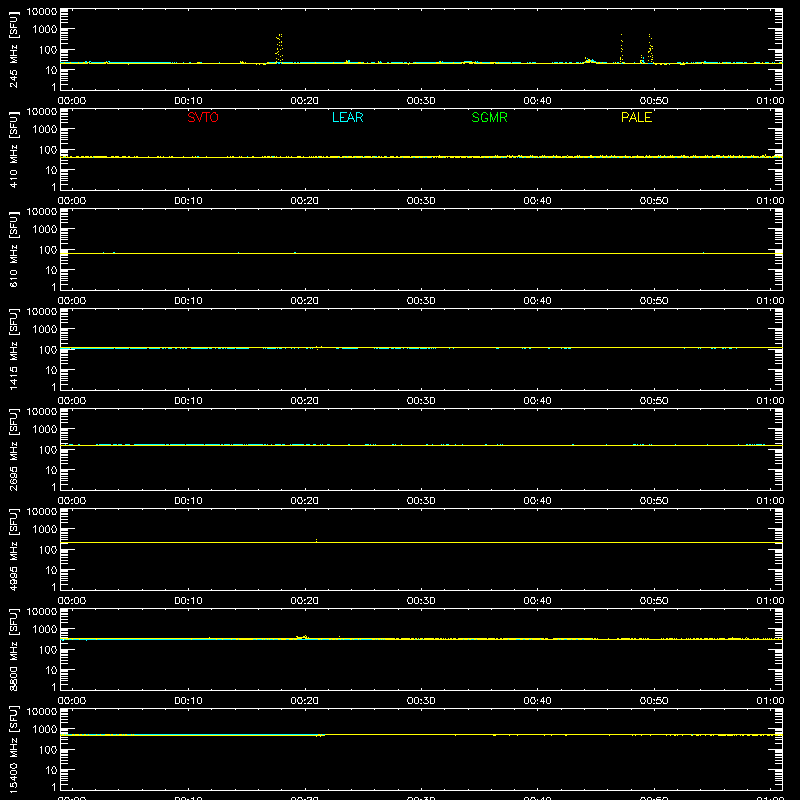Click the 00:00 tick label under the 245 MHz plot
Image resolution: width=800 pixels, height=800 pixels.
pos(72,101)
